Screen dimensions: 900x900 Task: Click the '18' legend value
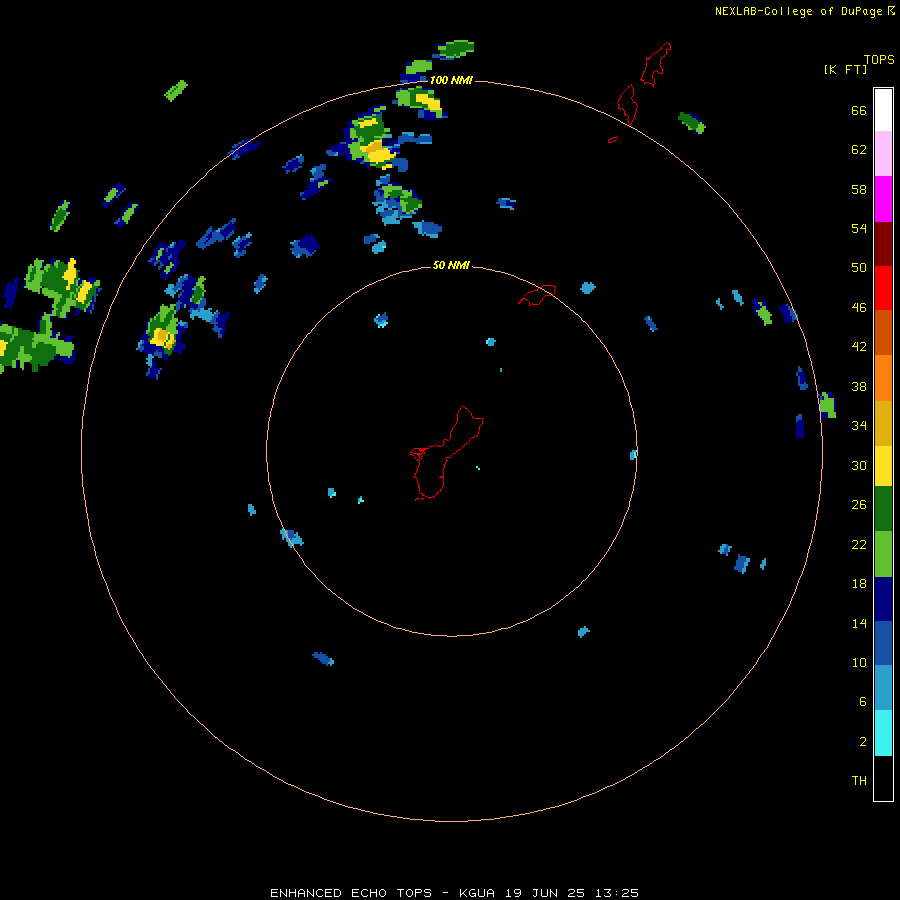pos(859,584)
